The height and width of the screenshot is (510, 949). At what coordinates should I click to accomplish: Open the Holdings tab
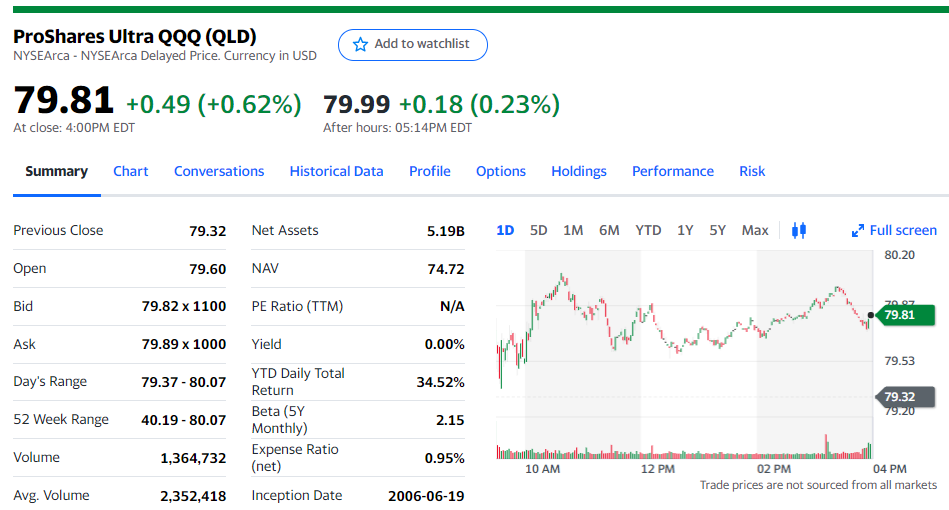579,171
